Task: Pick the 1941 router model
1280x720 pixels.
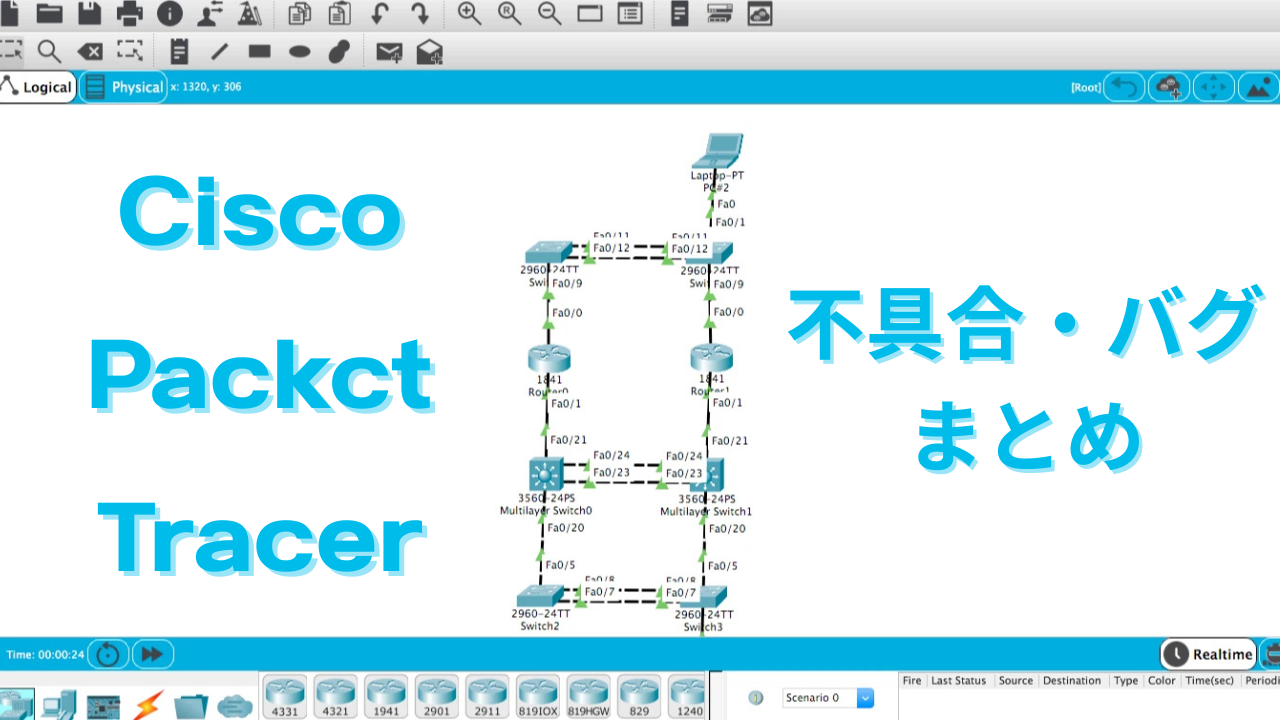Action: (386, 697)
